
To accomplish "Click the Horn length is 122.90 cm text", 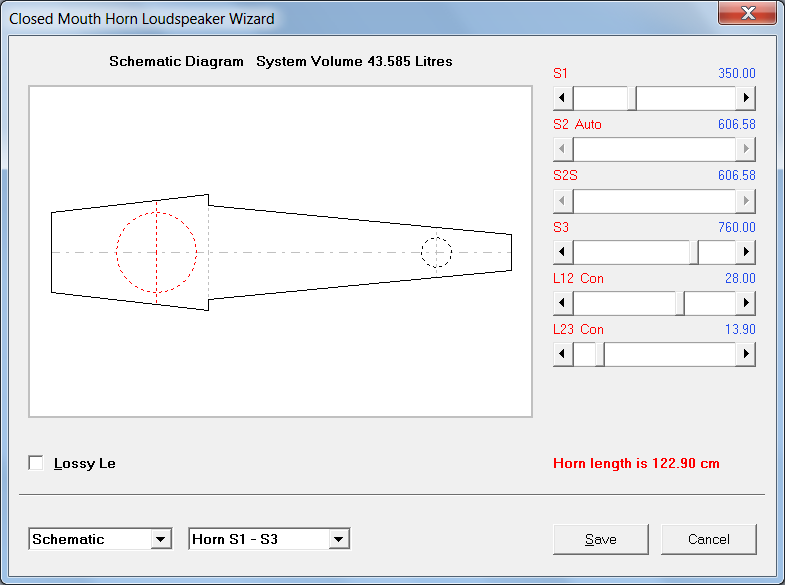I will [x=636, y=463].
